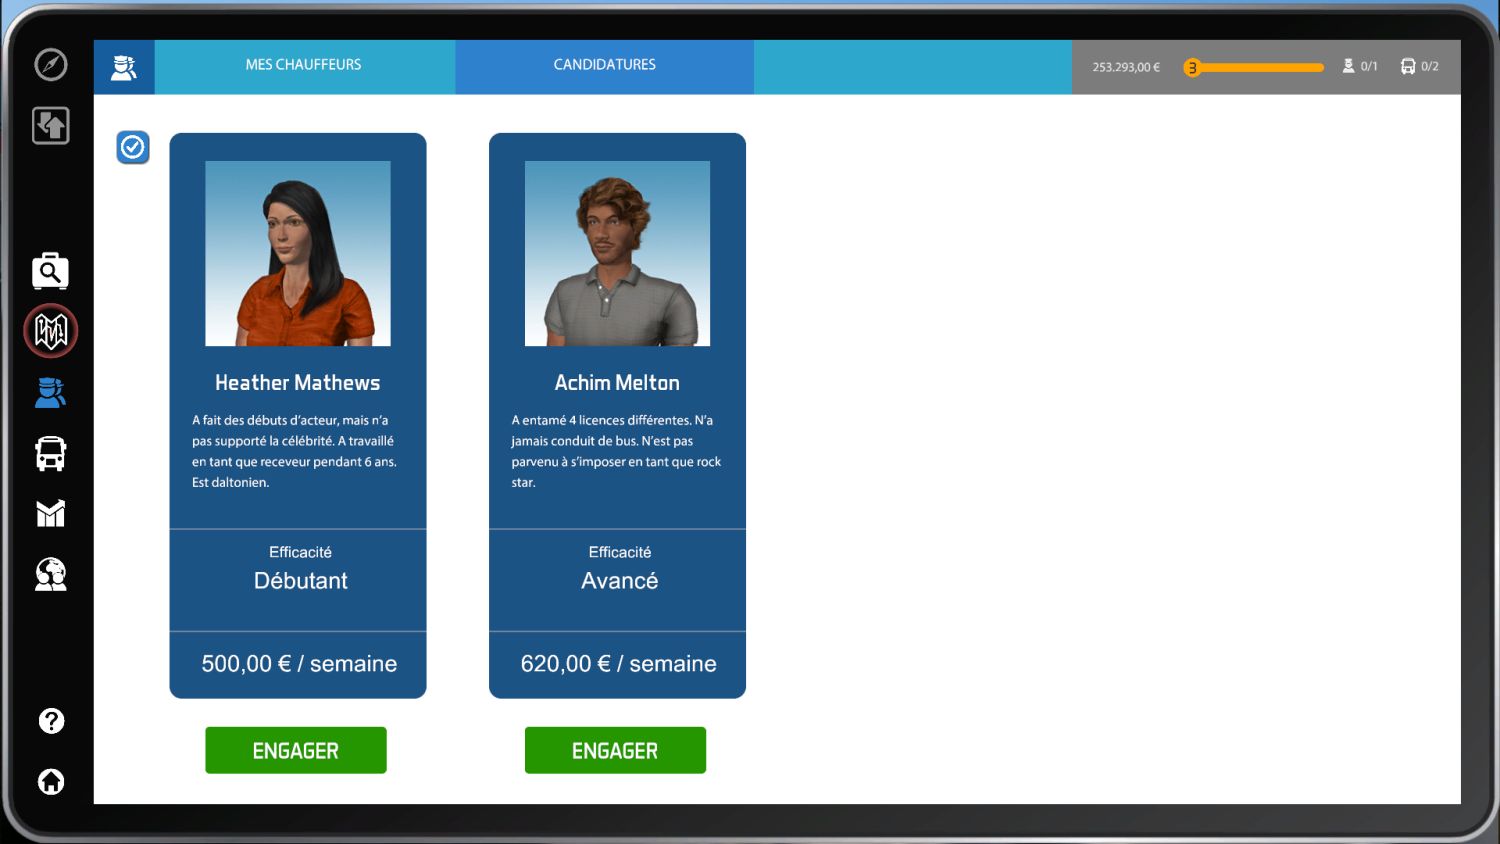The width and height of the screenshot is (1500, 844).
Task: Click Achim Melton biography text
Action: click(616, 451)
